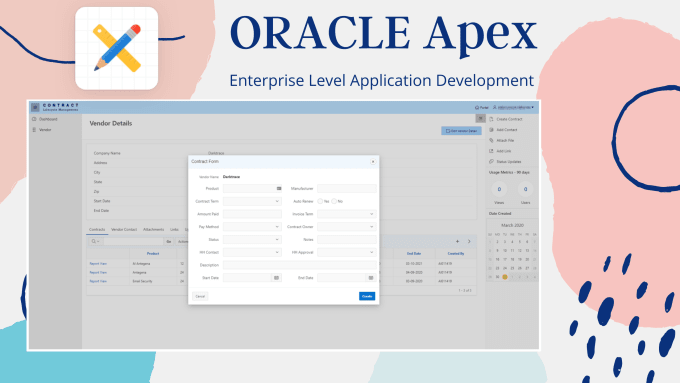Viewport: 680px width, 383px height.
Task: Click the Add Link icon
Action: click(x=491, y=151)
